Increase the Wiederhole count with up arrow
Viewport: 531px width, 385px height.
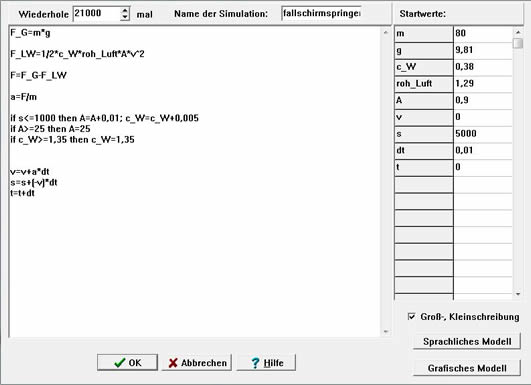(125, 10)
